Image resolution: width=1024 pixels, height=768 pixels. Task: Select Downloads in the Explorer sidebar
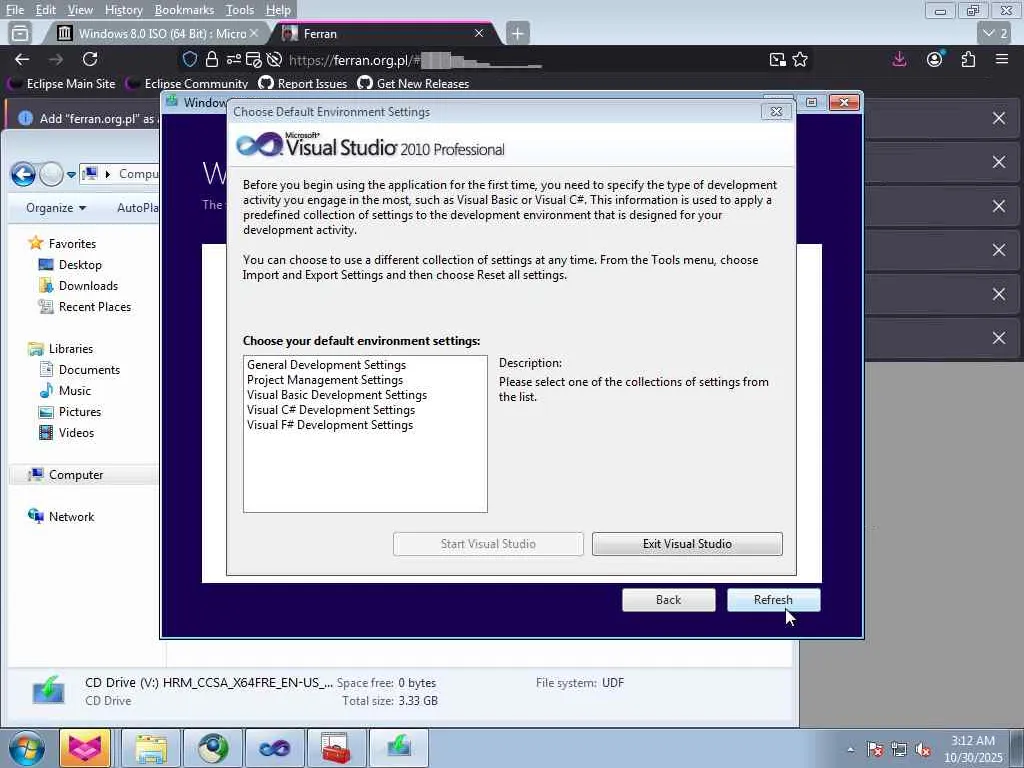(79, 285)
